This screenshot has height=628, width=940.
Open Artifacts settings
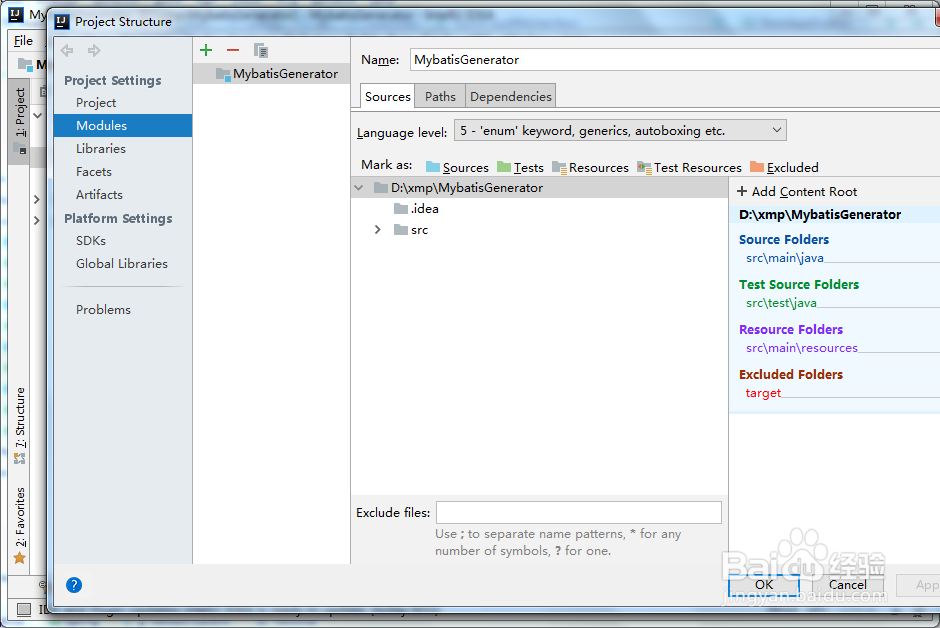click(x=99, y=194)
